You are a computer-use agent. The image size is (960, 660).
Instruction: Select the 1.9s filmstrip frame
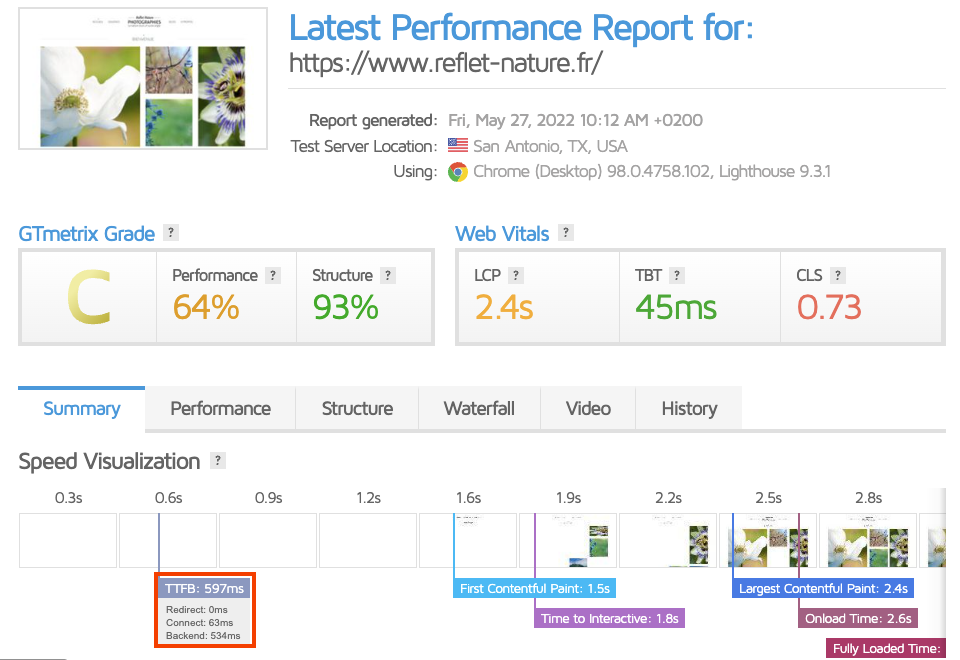tap(568, 541)
